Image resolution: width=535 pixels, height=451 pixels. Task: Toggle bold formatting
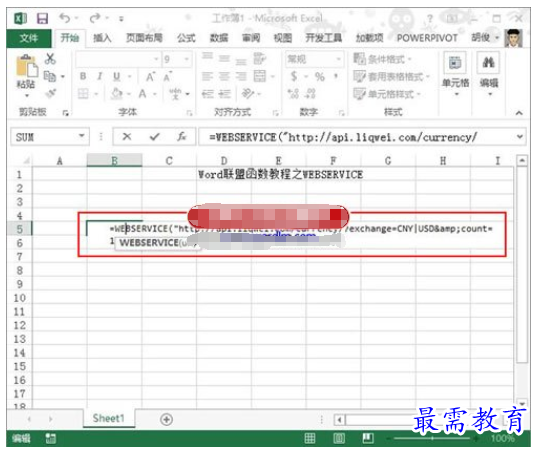point(83,76)
